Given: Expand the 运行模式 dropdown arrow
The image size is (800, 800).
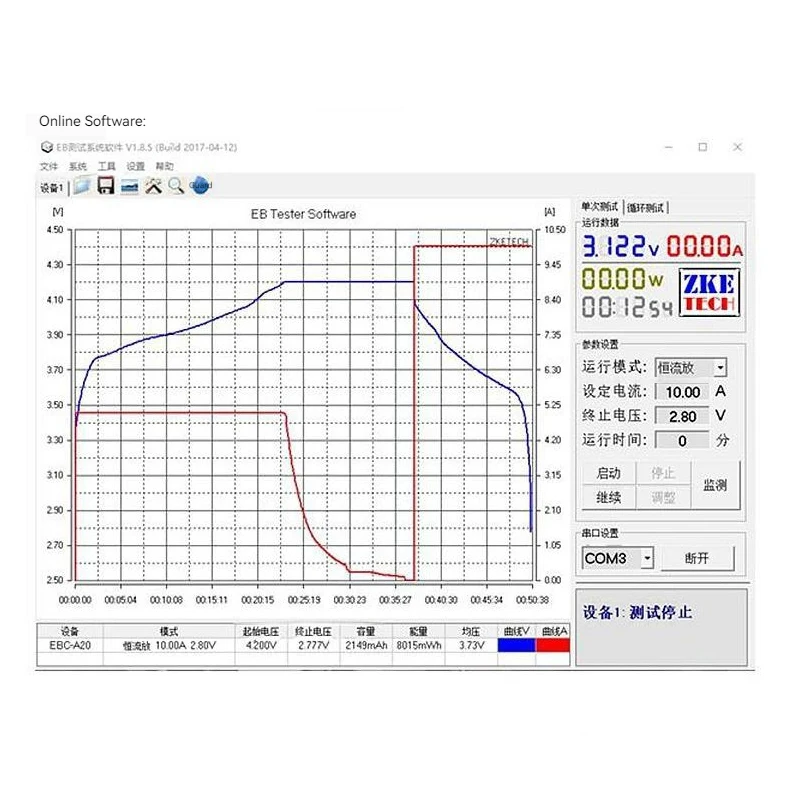Looking at the screenshot, I should [x=720, y=367].
